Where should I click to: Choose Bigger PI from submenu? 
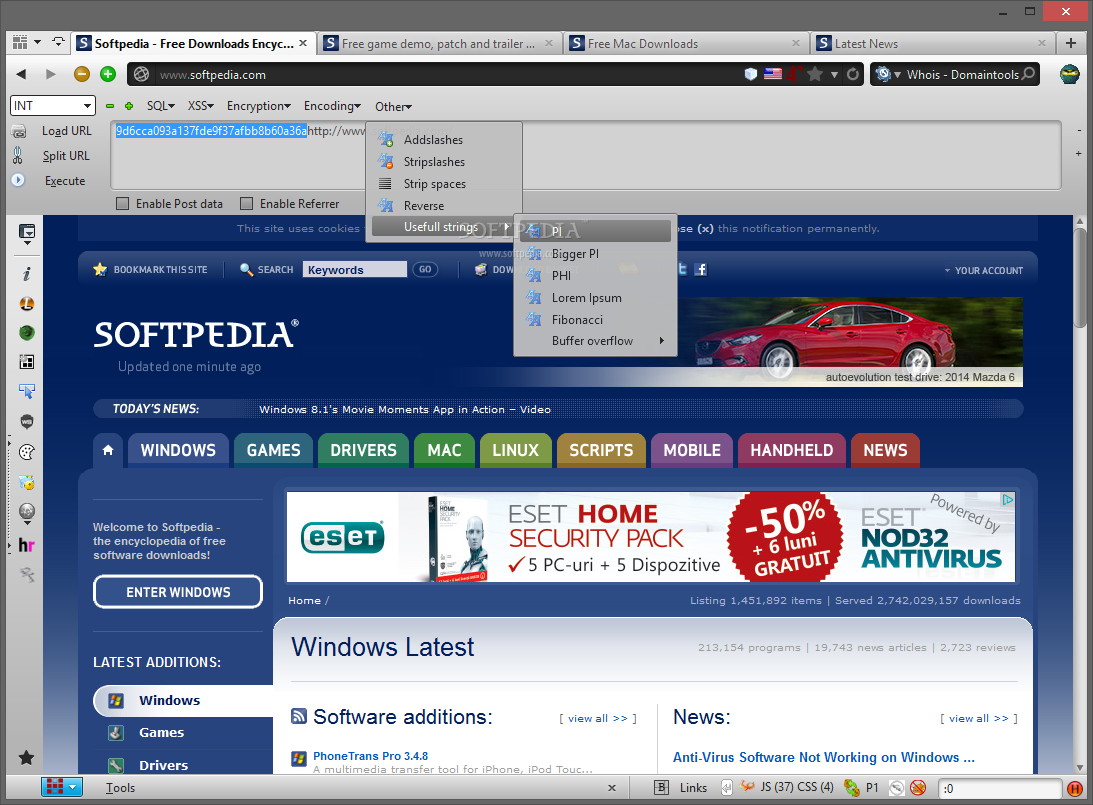tap(595, 254)
